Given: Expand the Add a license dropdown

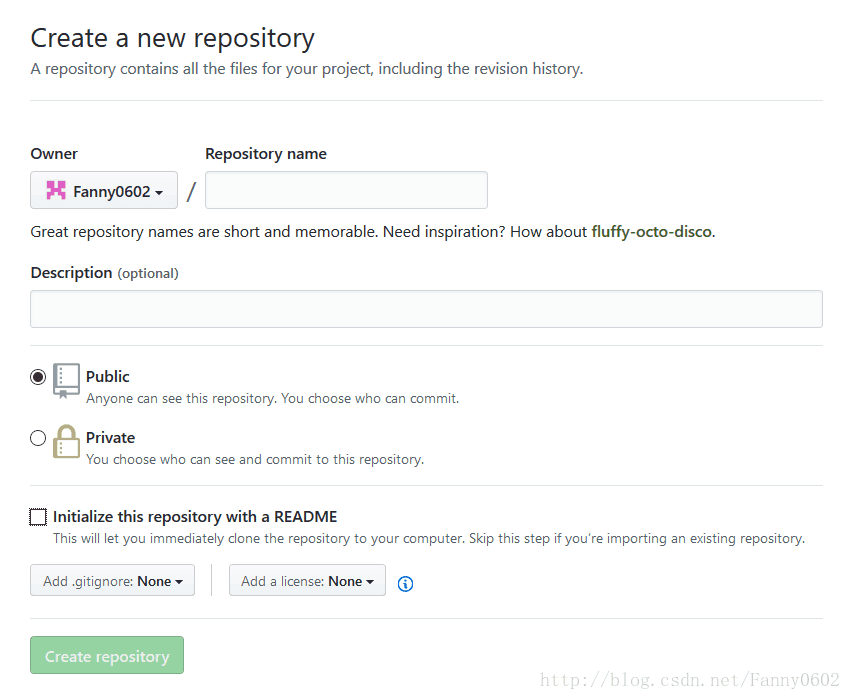Looking at the screenshot, I should point(307,581).
